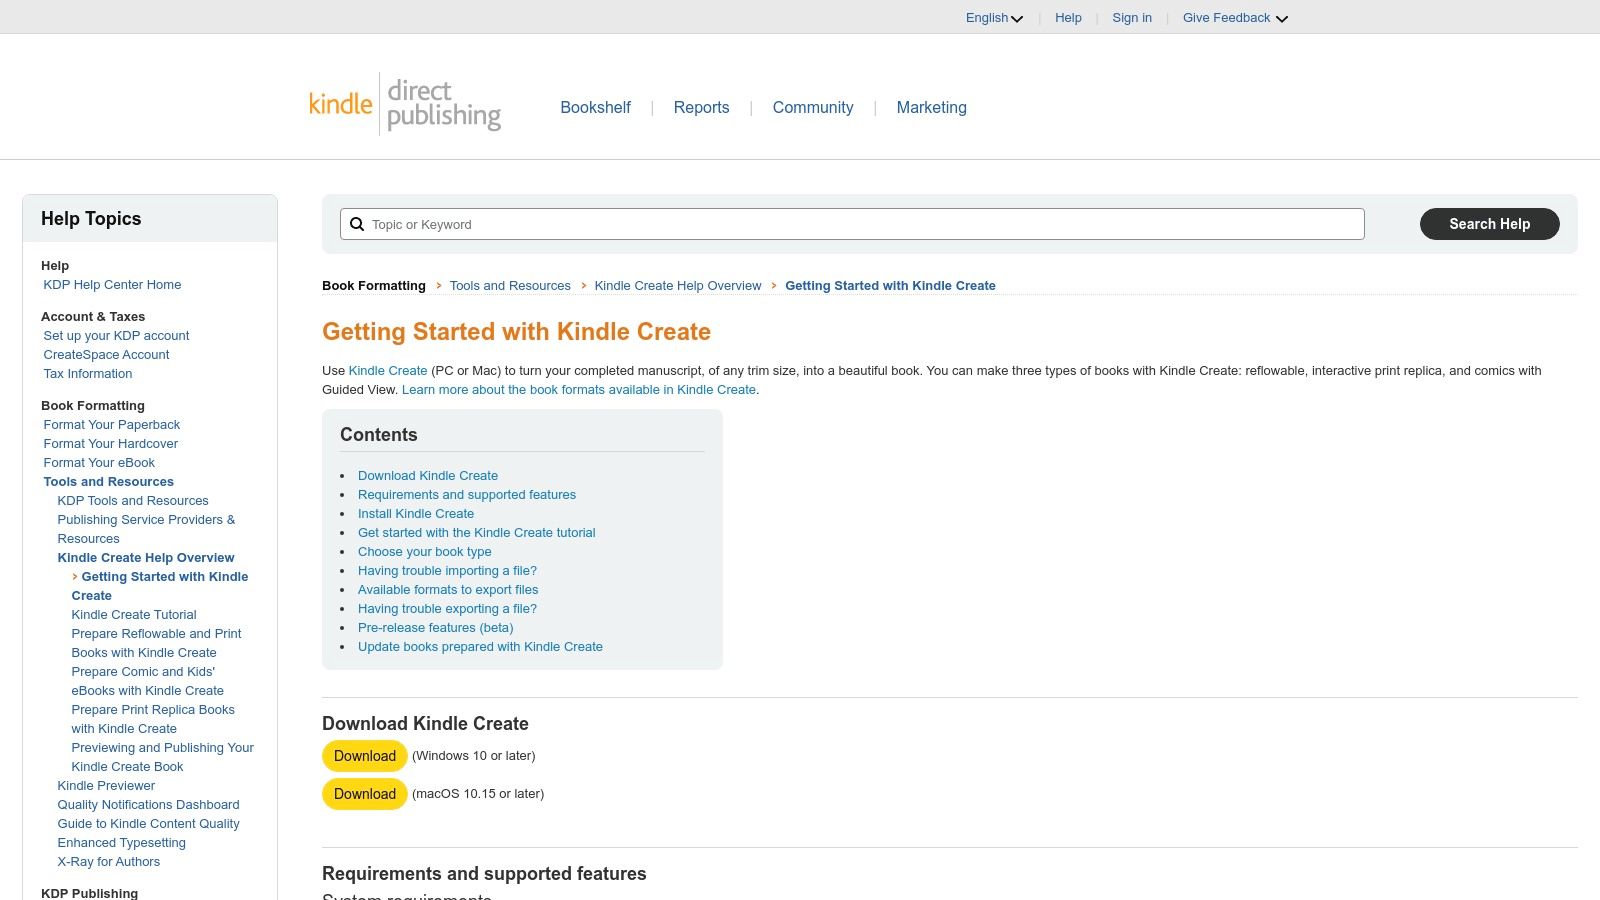Screen dimensions: 1600x900
Task: Open the Community section
Action: coord(813,107)
